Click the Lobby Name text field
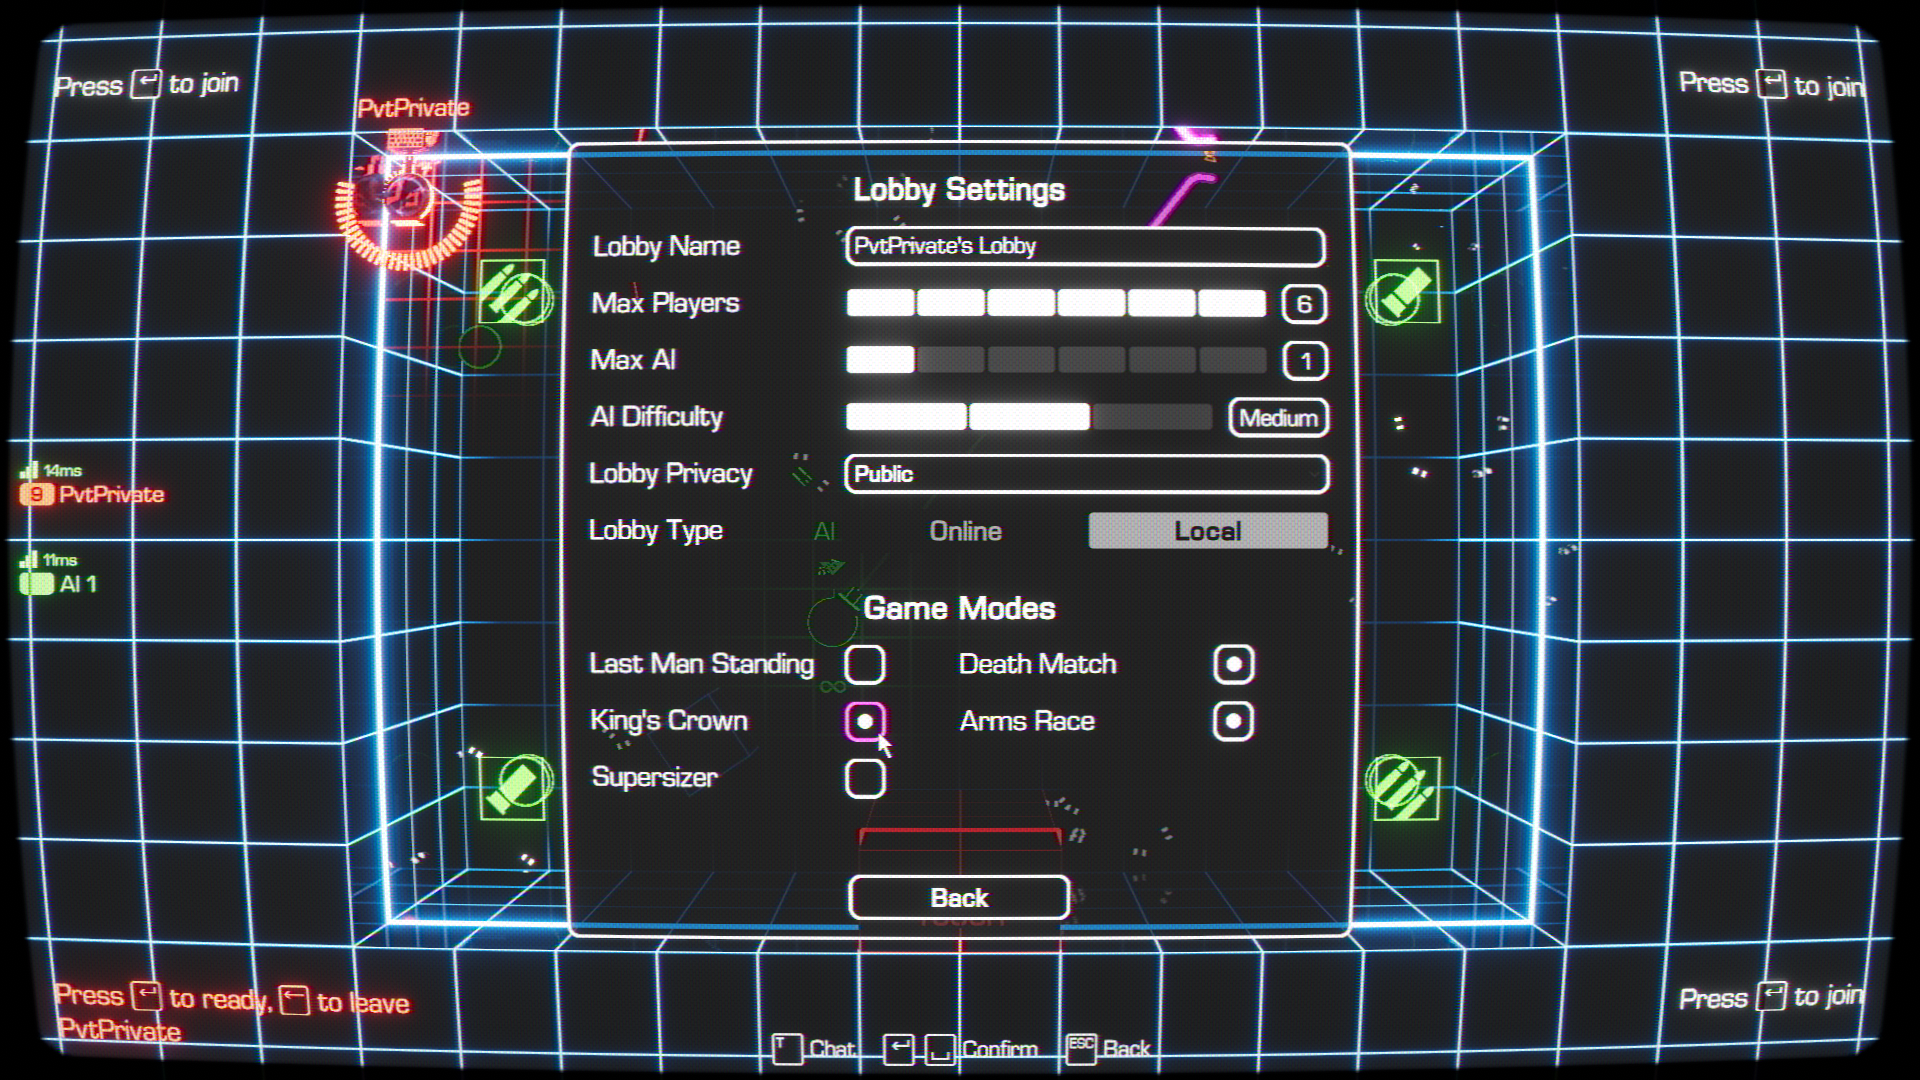Screen dimensions: 1920x1080 click(x=1085, y=246)
